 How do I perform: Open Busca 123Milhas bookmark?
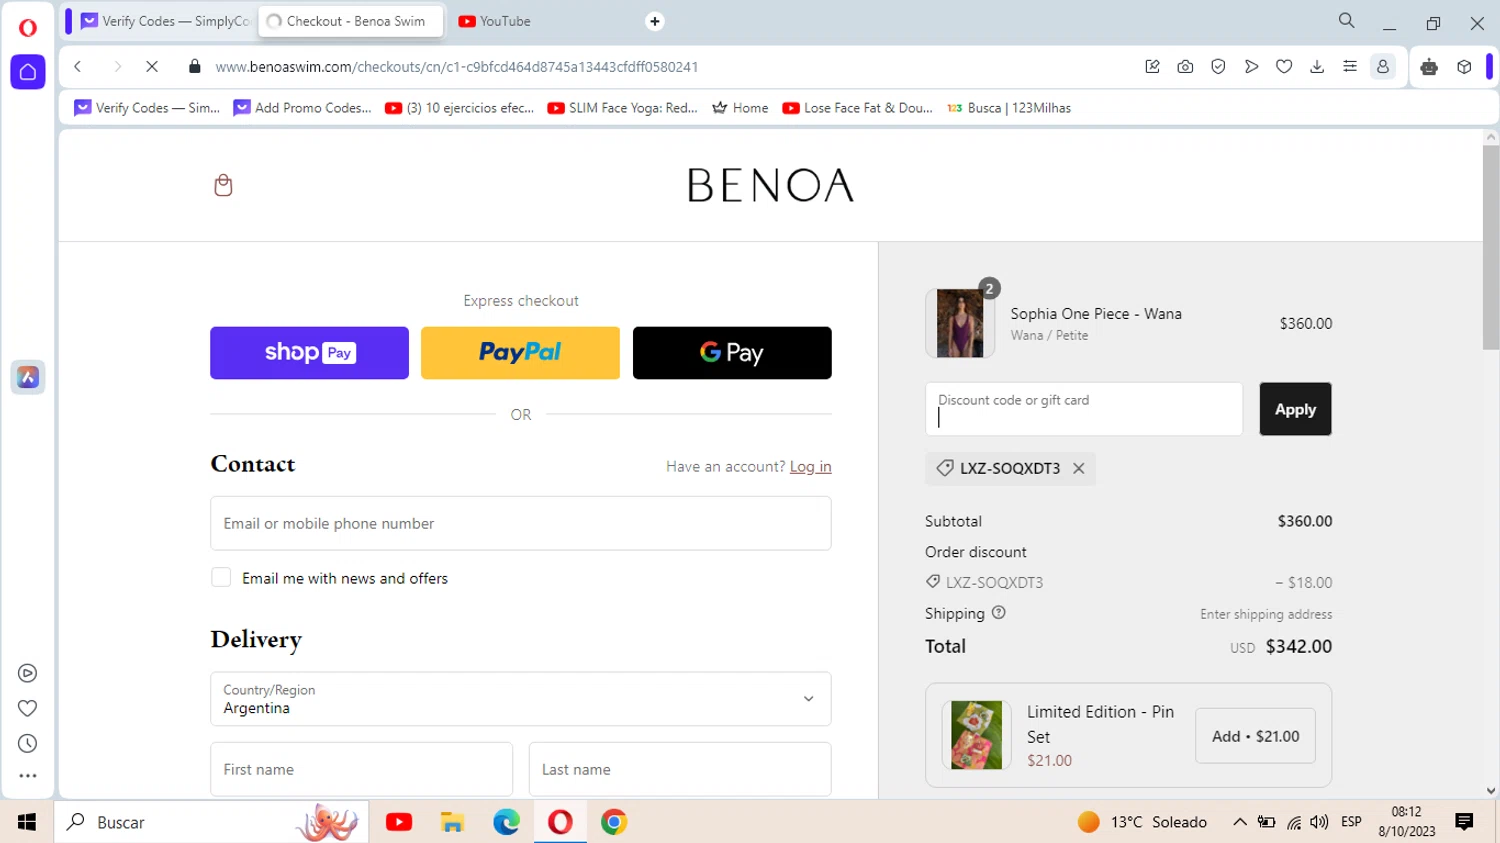pos(1009,108)
